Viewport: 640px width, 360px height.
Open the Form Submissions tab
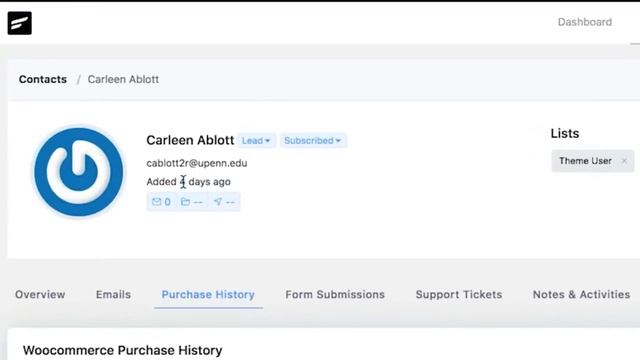click(335, 294)
